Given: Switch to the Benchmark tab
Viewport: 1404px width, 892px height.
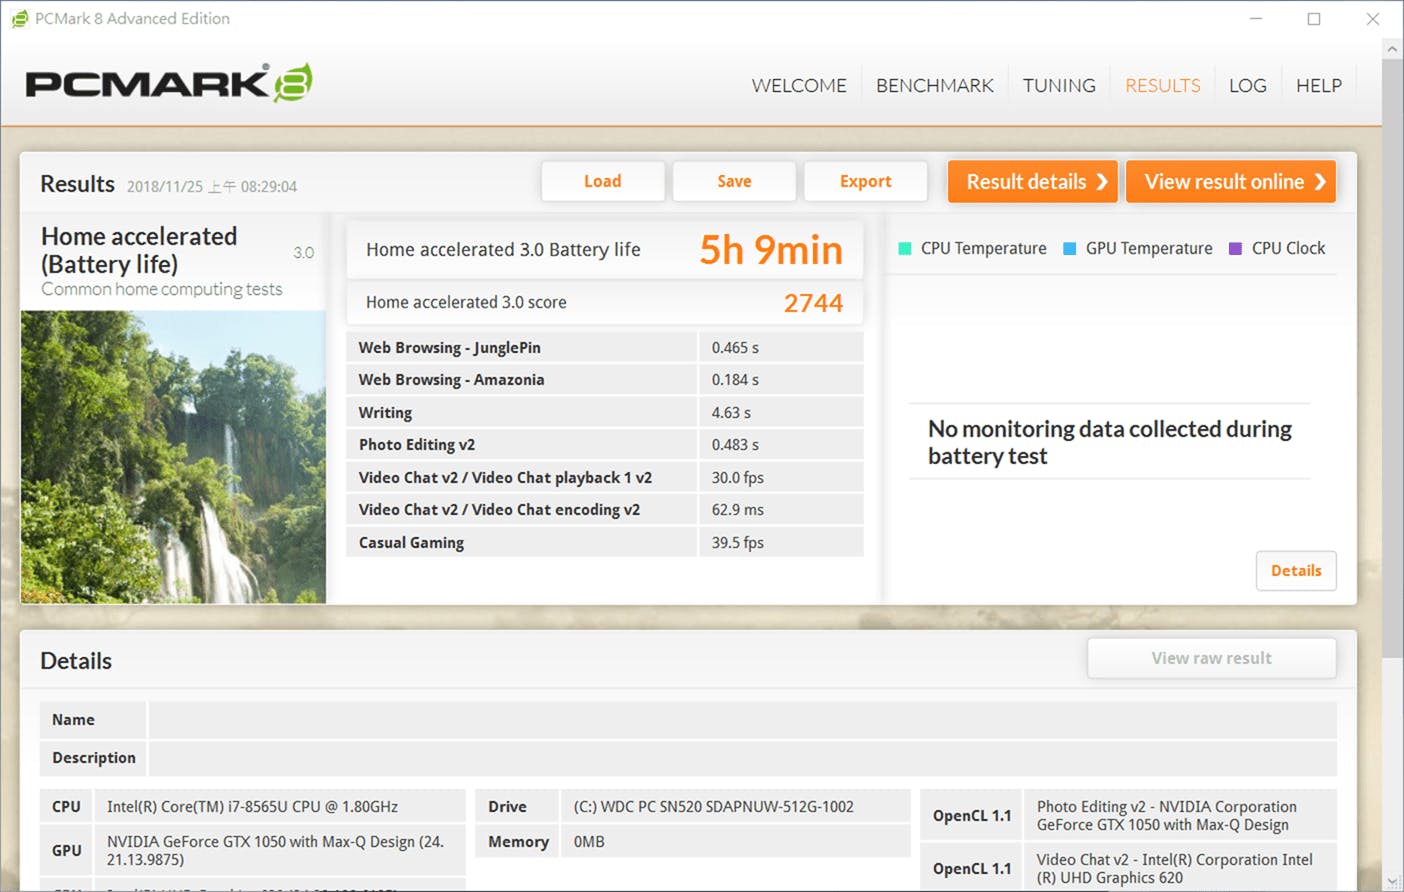Looking at the screenshot, I should (x=934, y=86).
